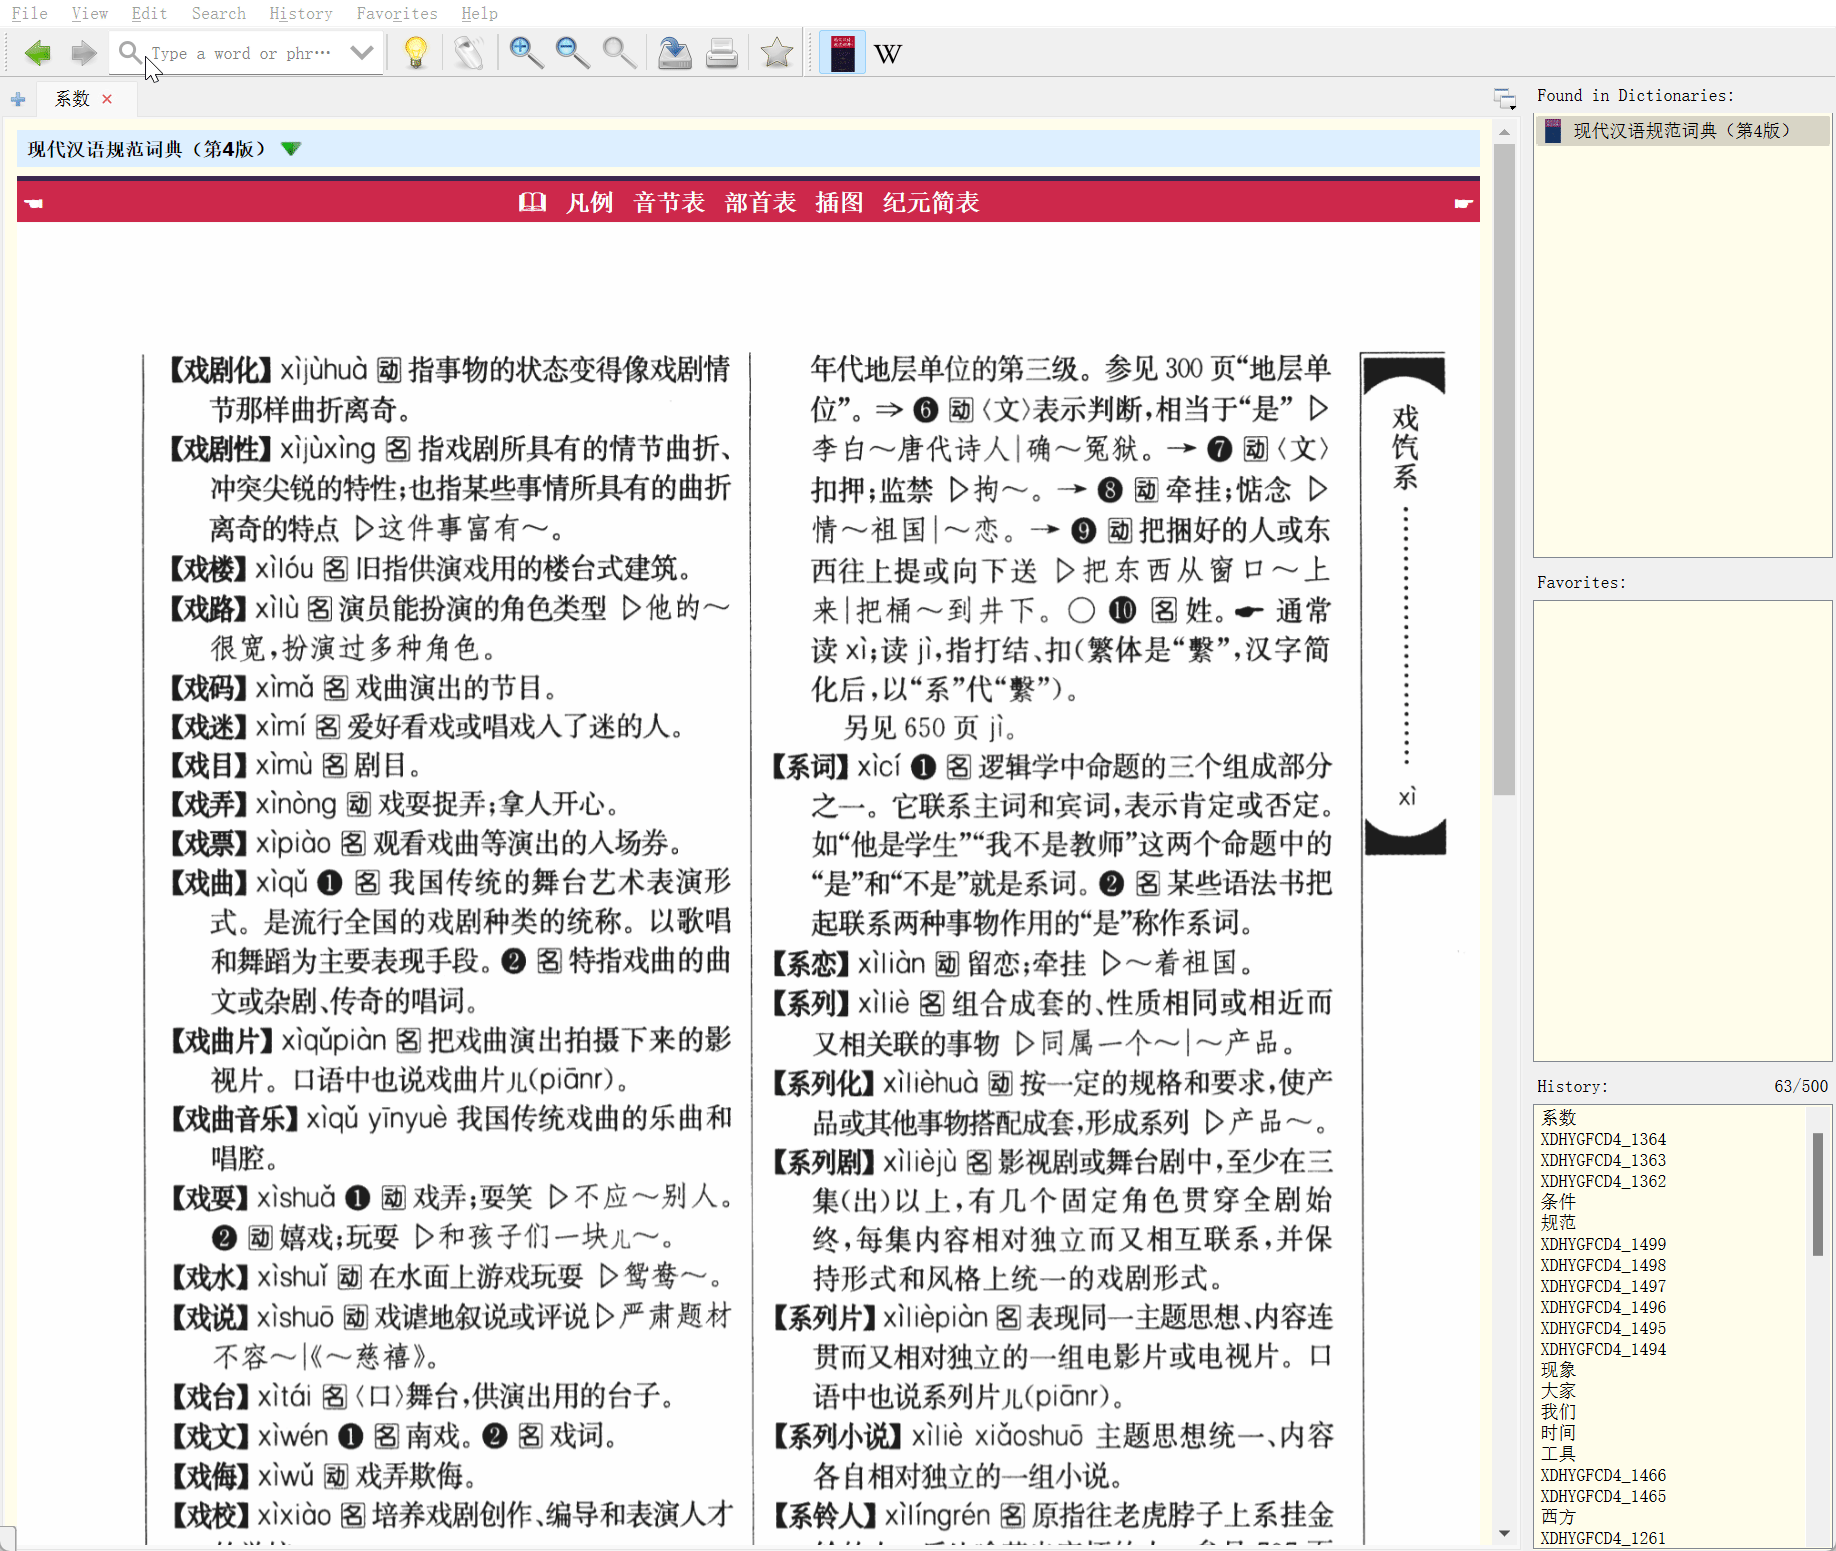
Task: Select the 系数 tab
Action: pyautogui.click(x=72, y=99)
